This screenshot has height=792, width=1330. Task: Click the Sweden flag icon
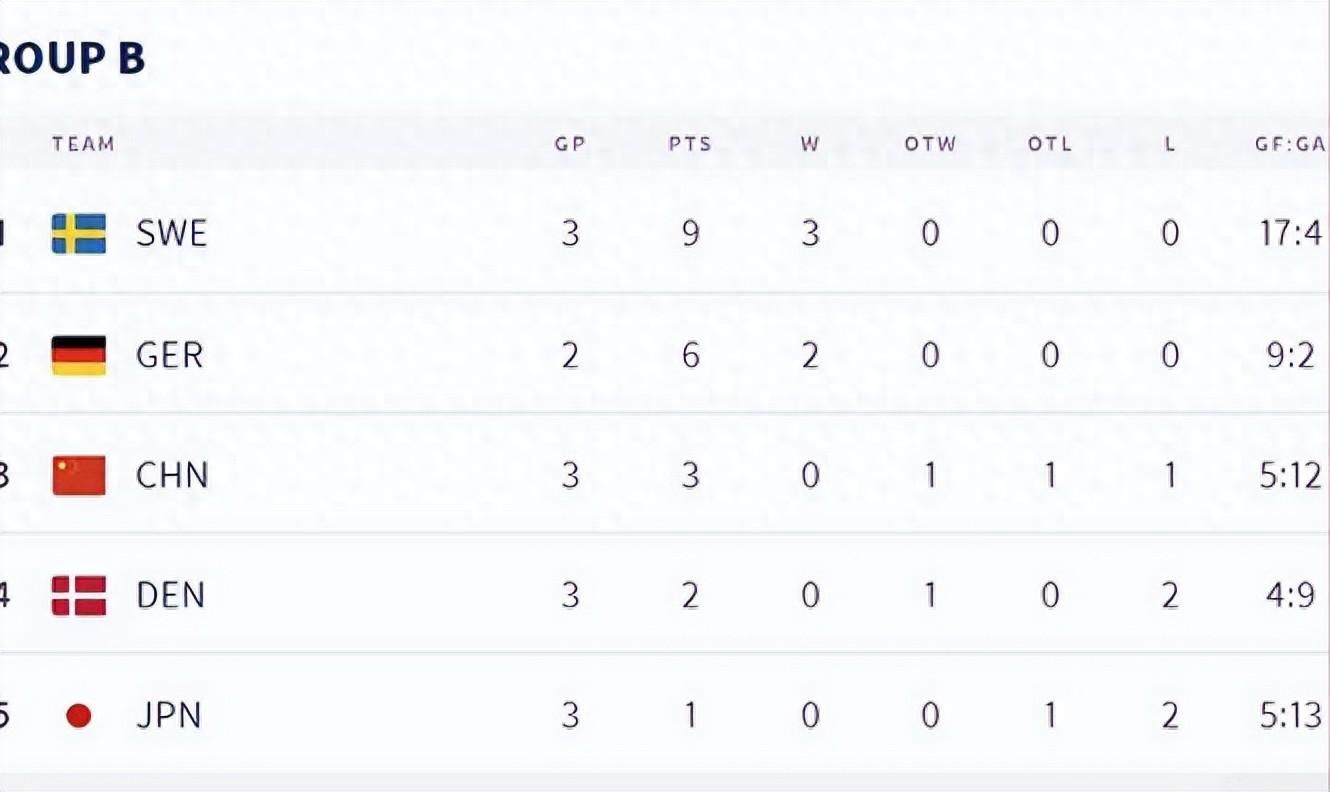point(79,234)
